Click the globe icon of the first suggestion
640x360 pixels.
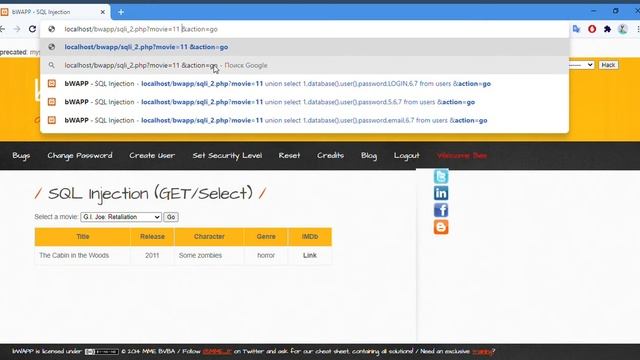click(x=51, y=47)
